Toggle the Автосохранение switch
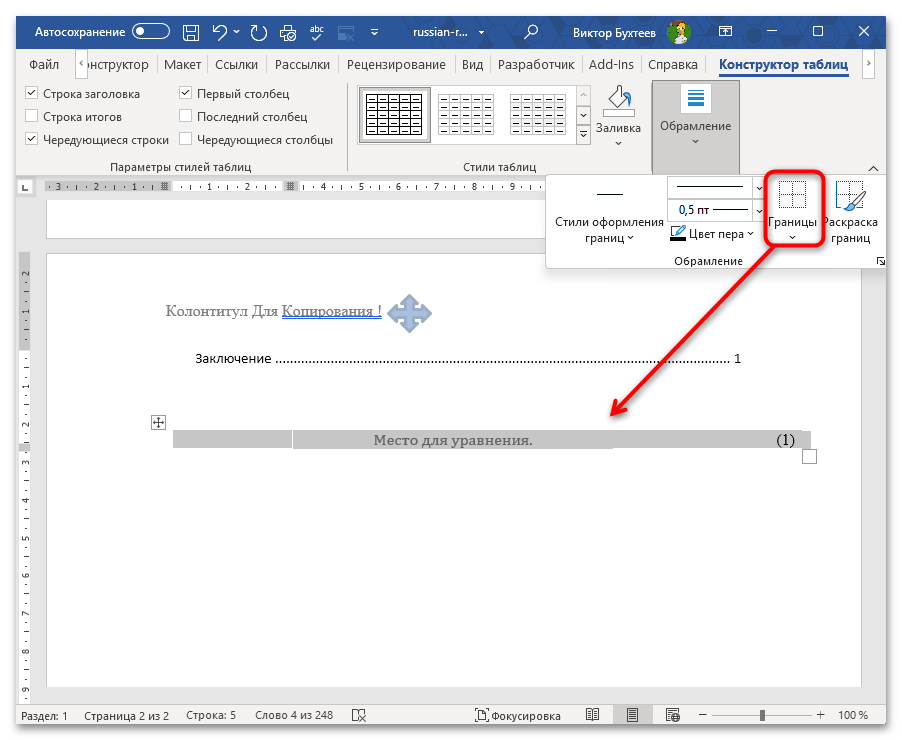Image resolution: width=902 pixels, height=740 pixels. coord(151,32)
